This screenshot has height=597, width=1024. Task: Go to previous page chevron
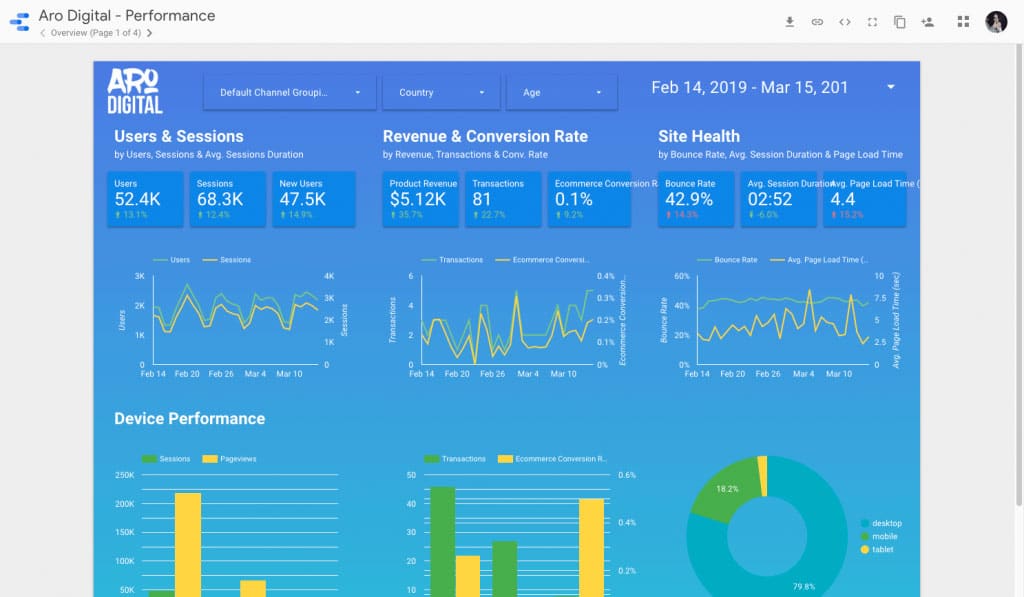coord(42,33)
